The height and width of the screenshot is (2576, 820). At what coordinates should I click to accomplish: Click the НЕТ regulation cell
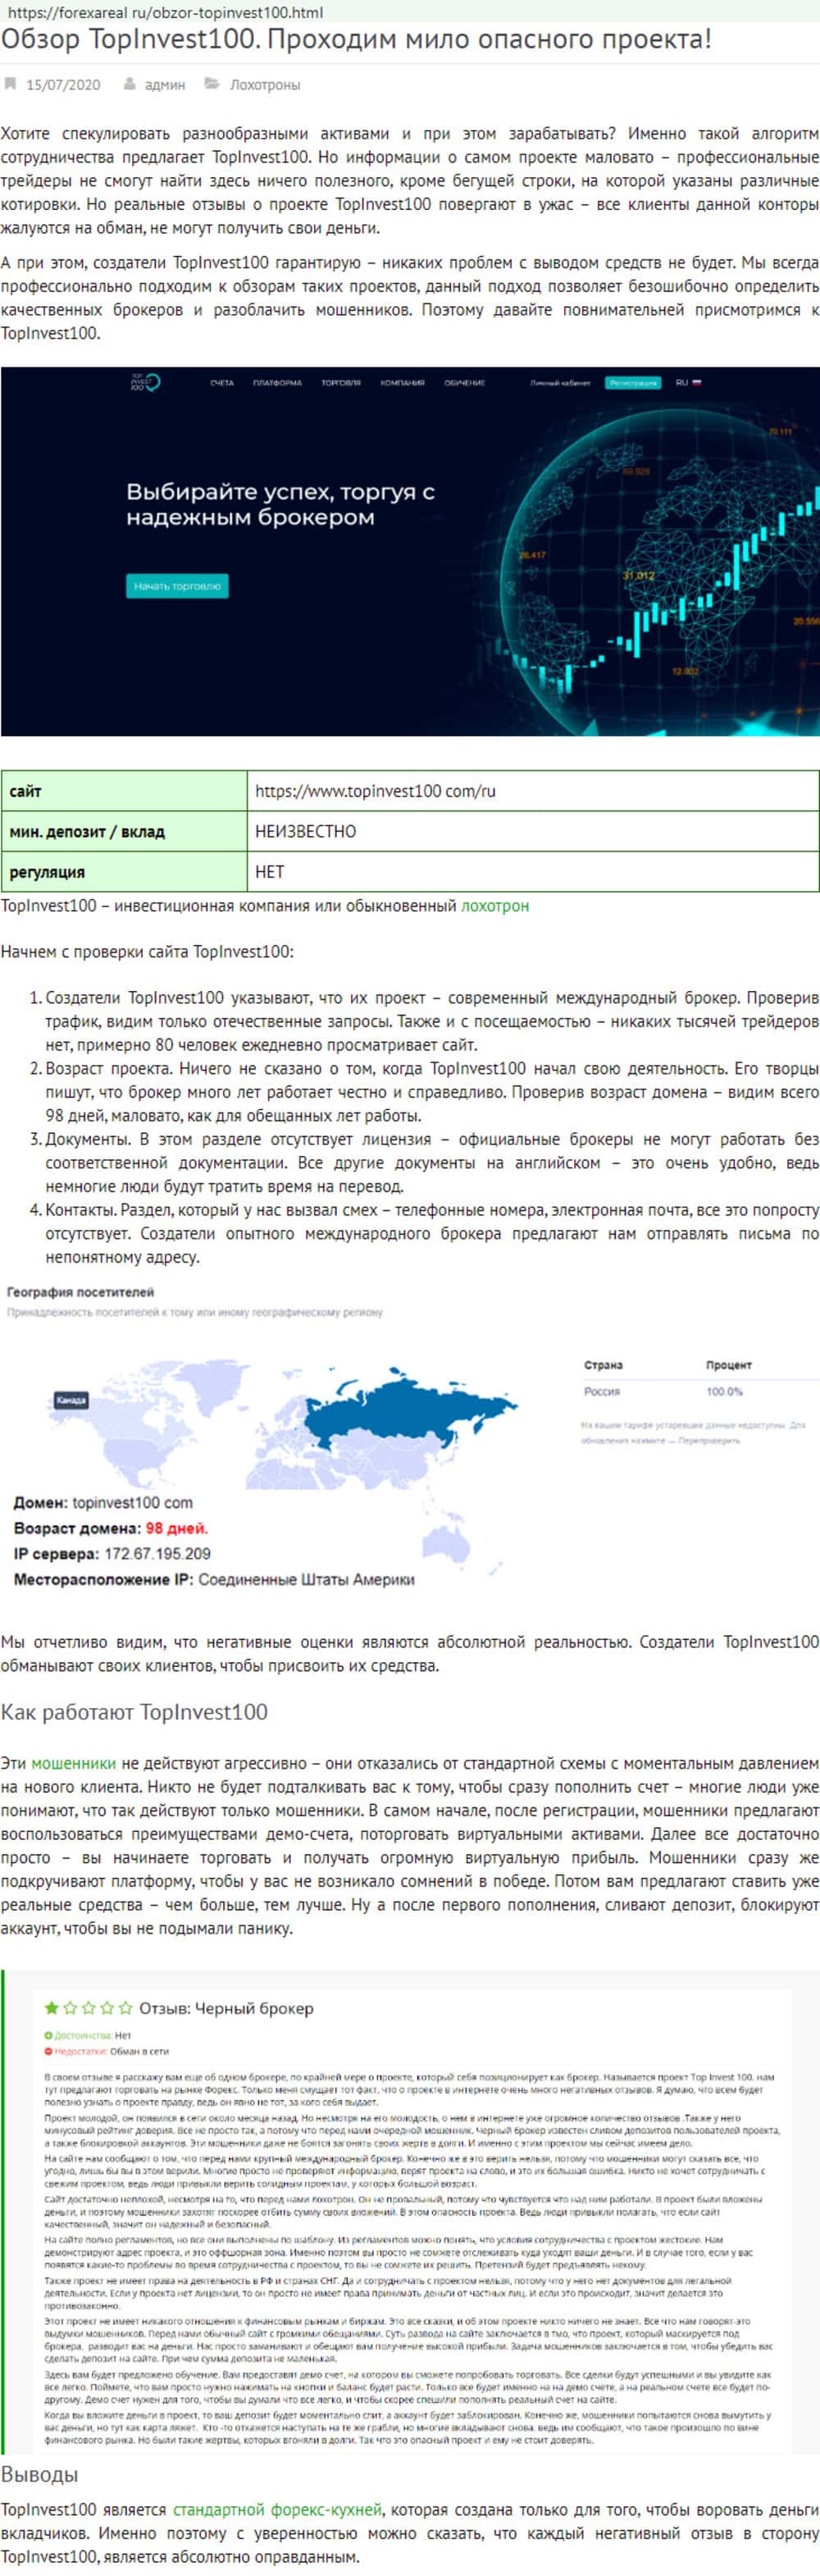pyautogui.click(x=533, y=871)
